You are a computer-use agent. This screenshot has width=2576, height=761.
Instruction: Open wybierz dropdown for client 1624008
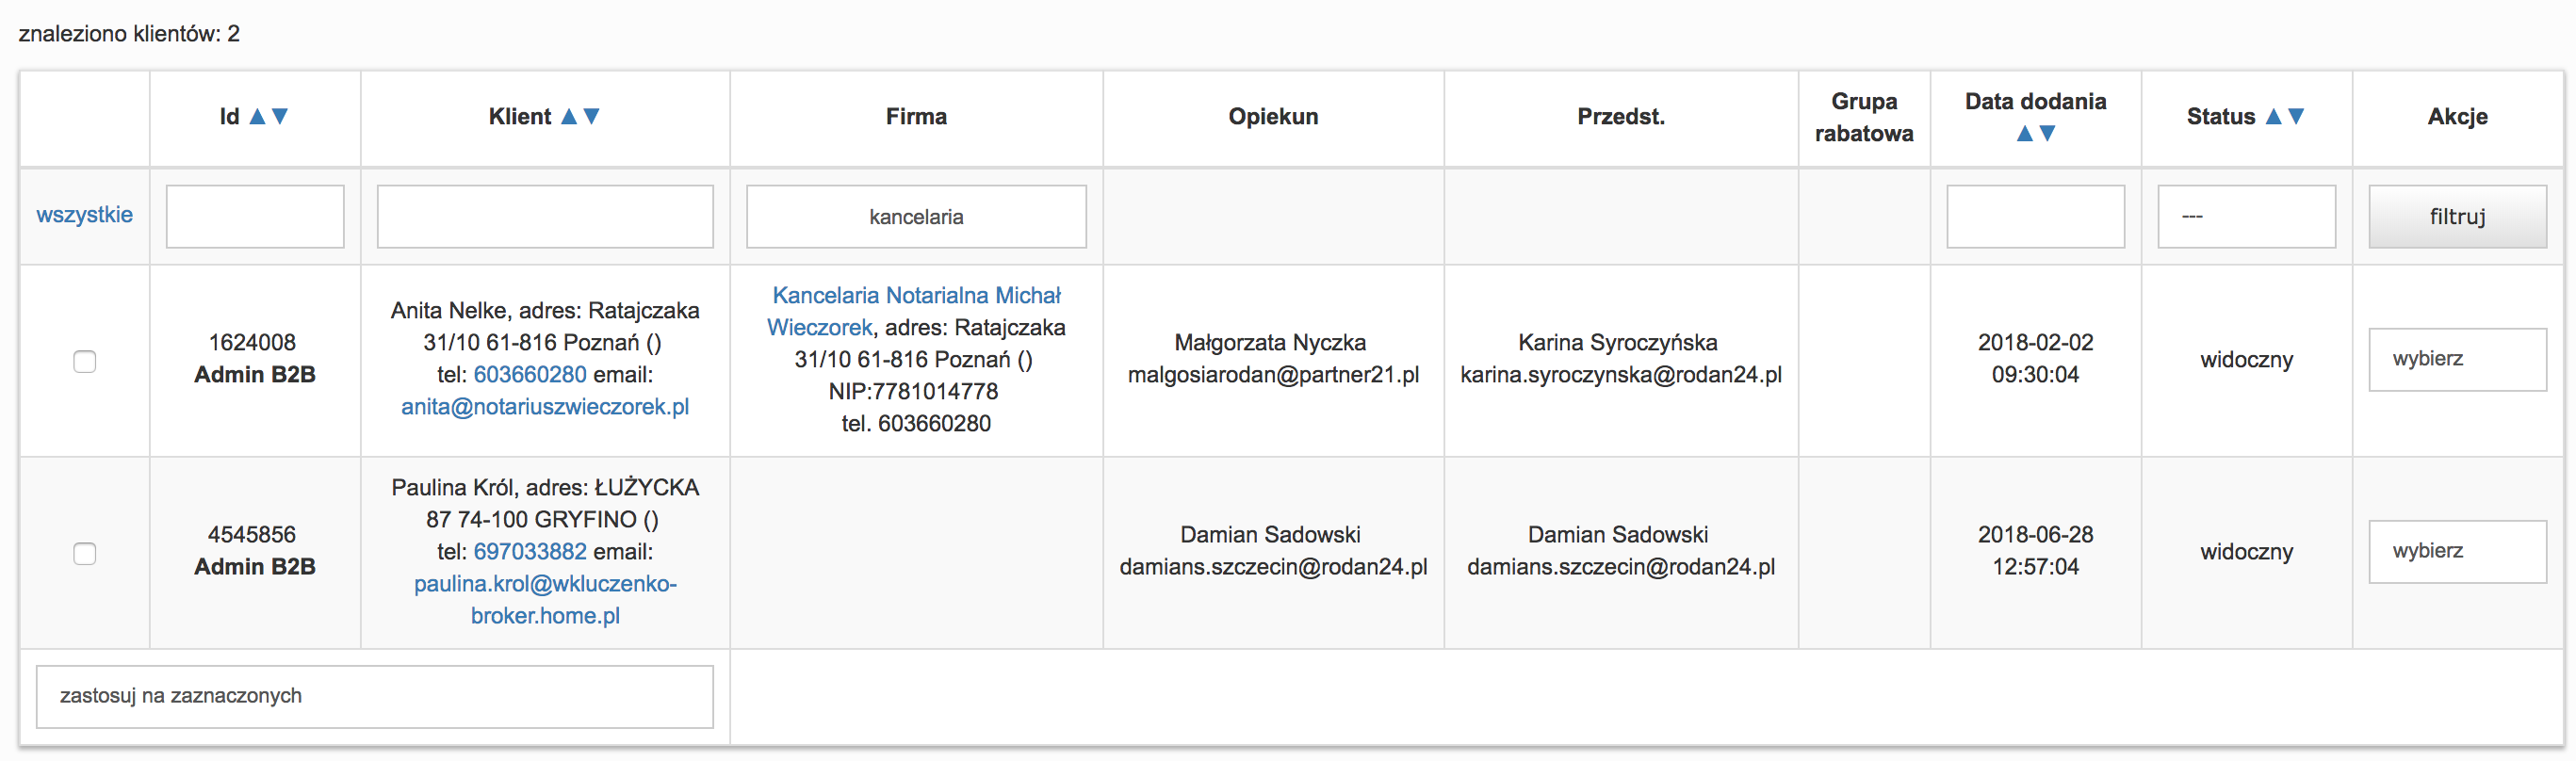point(2457,359)
